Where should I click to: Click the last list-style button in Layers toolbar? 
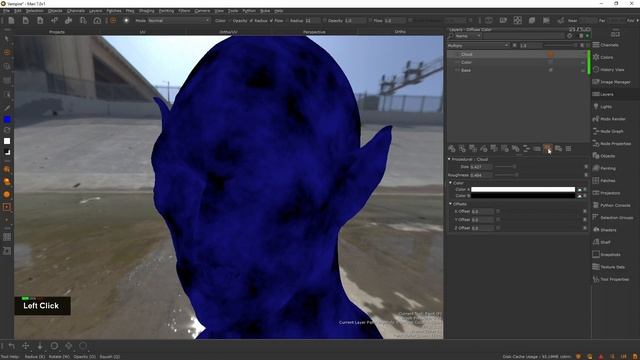[x=569, y=149]
